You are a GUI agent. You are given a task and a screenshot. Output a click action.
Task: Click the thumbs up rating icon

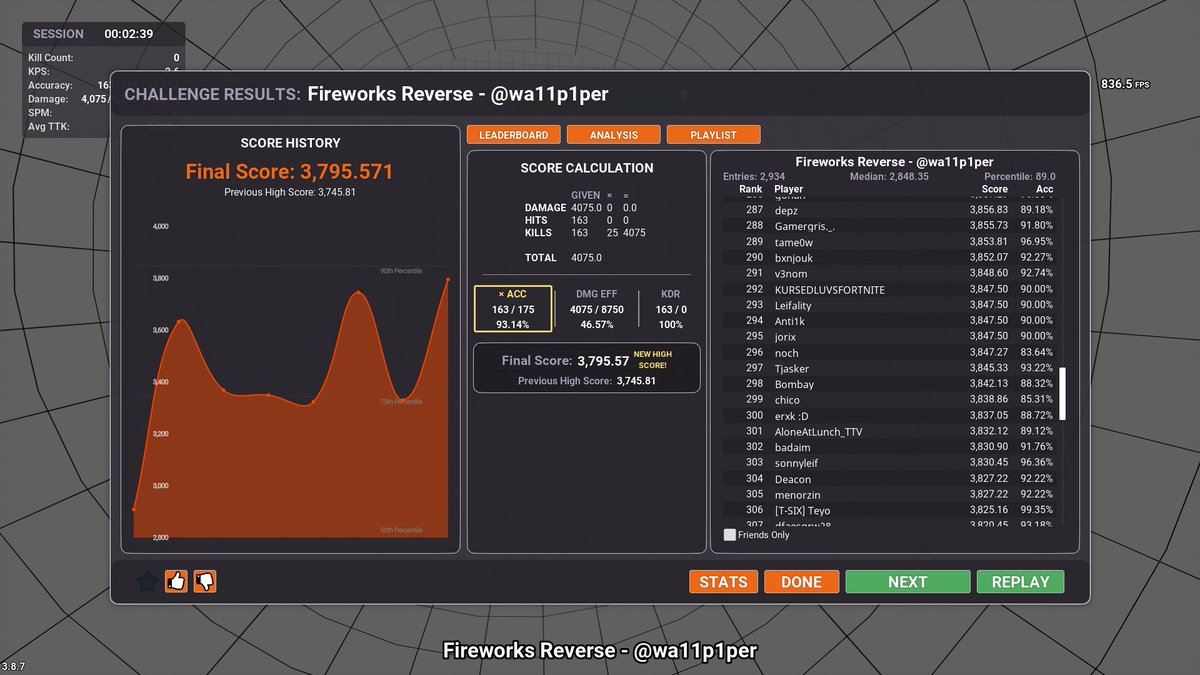pyautogui.click(x=176, y=581)
